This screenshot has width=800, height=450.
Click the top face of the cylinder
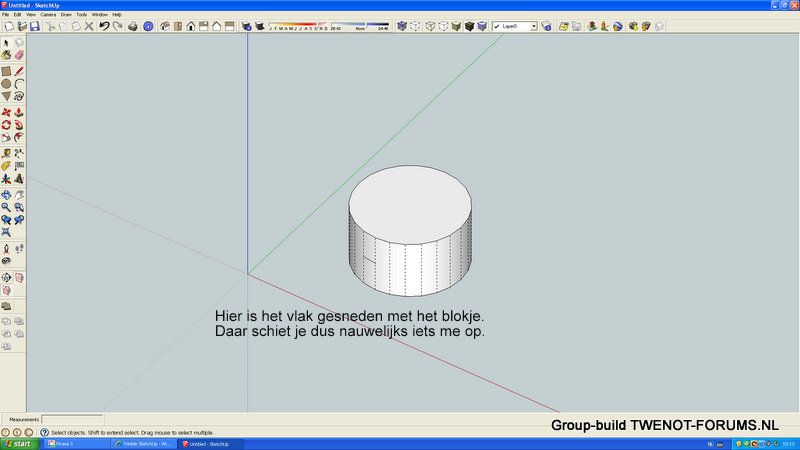(410, 204)
